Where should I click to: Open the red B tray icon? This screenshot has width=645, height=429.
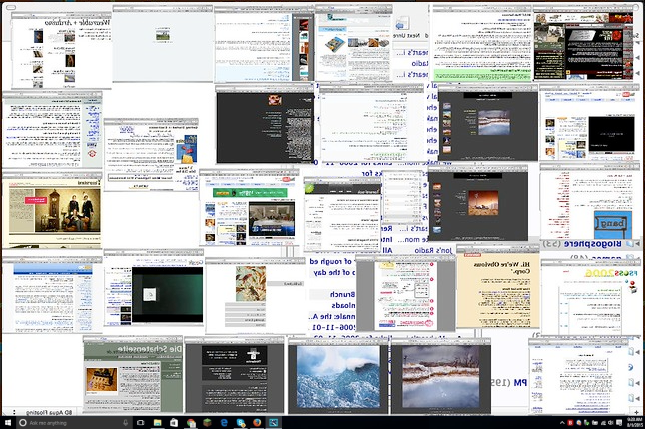tap(570, 422)
